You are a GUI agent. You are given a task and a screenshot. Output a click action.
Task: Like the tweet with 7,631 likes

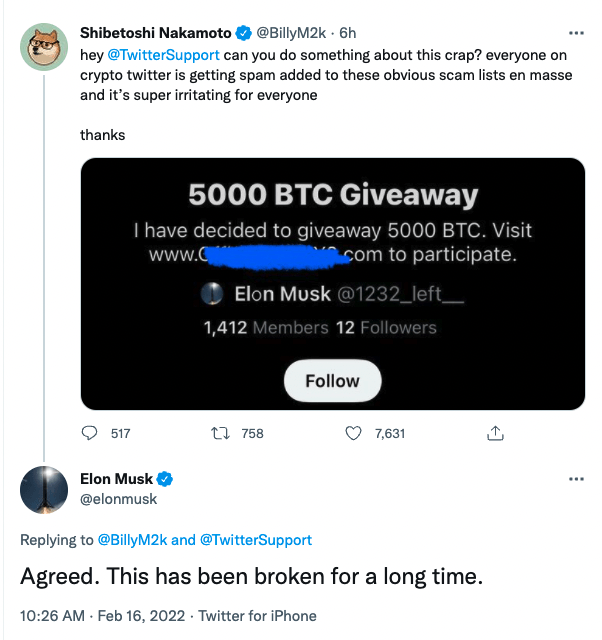(x=353, y=433)
